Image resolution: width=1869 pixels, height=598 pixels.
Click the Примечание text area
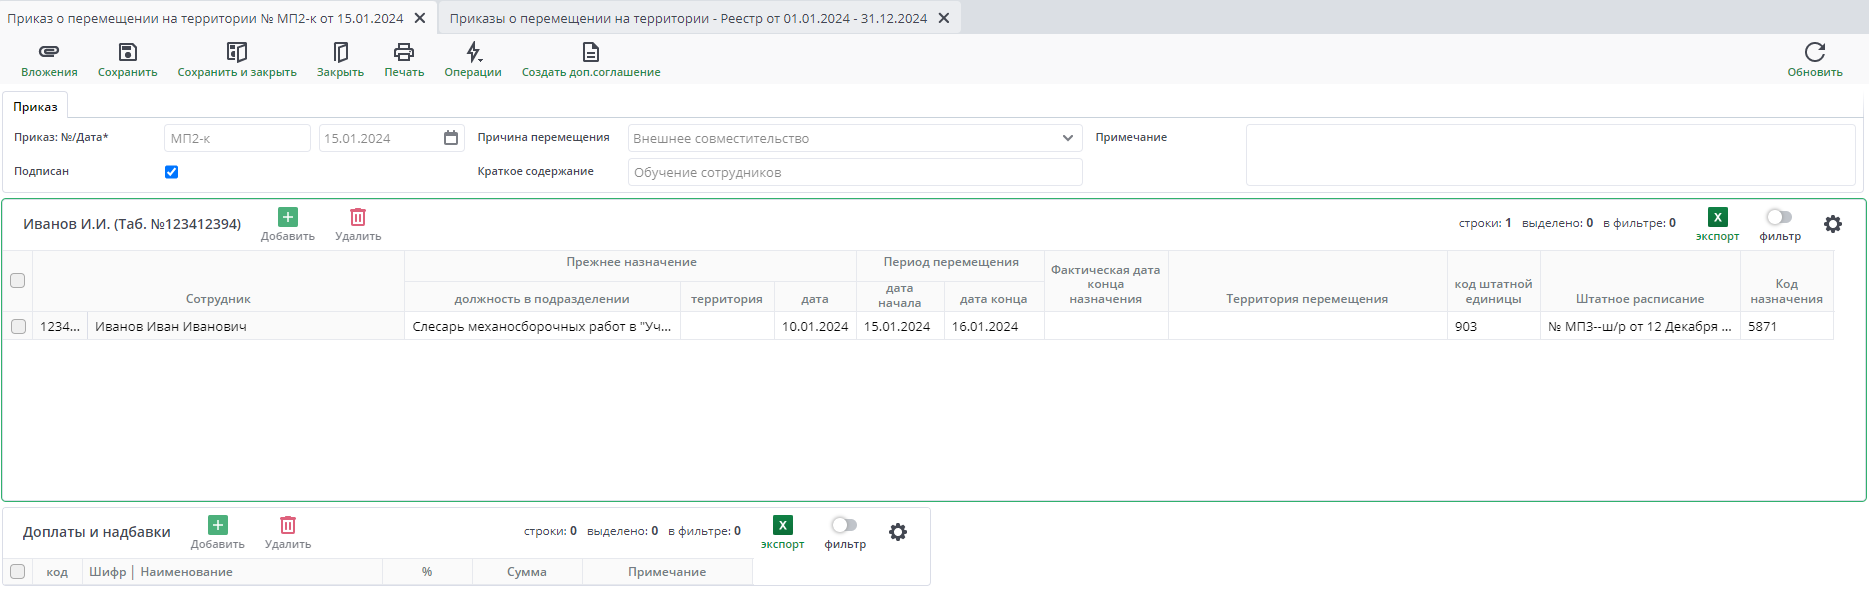click(1550, 155)
